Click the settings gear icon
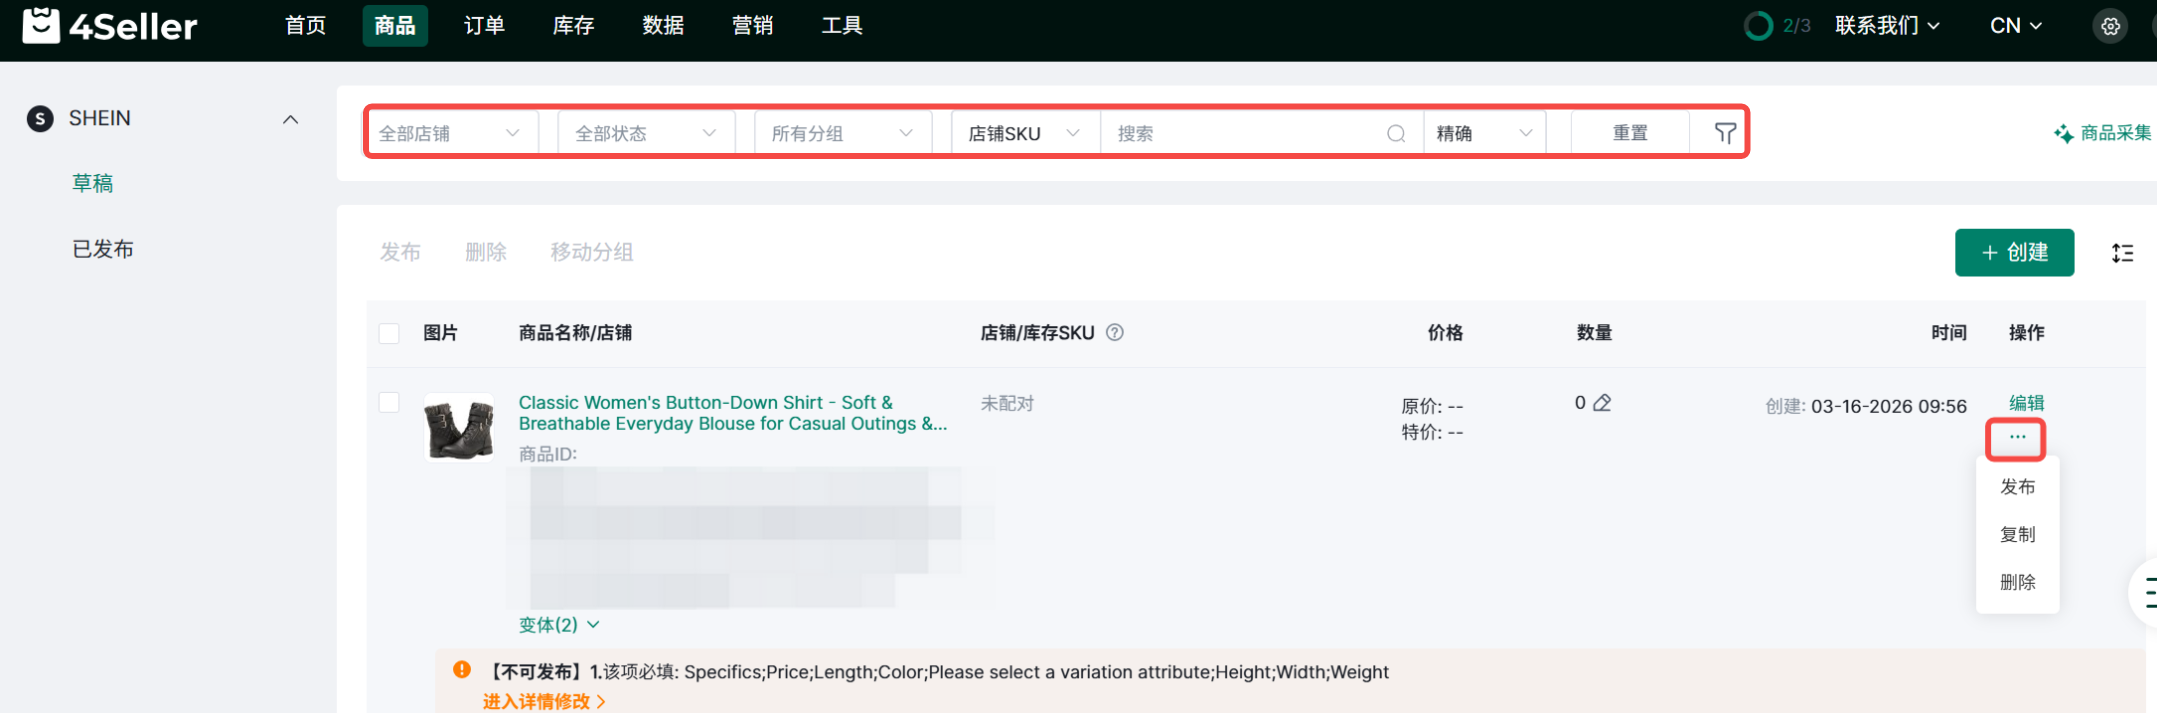Viewport: 2157px width, 713px height. (2110, 27)
